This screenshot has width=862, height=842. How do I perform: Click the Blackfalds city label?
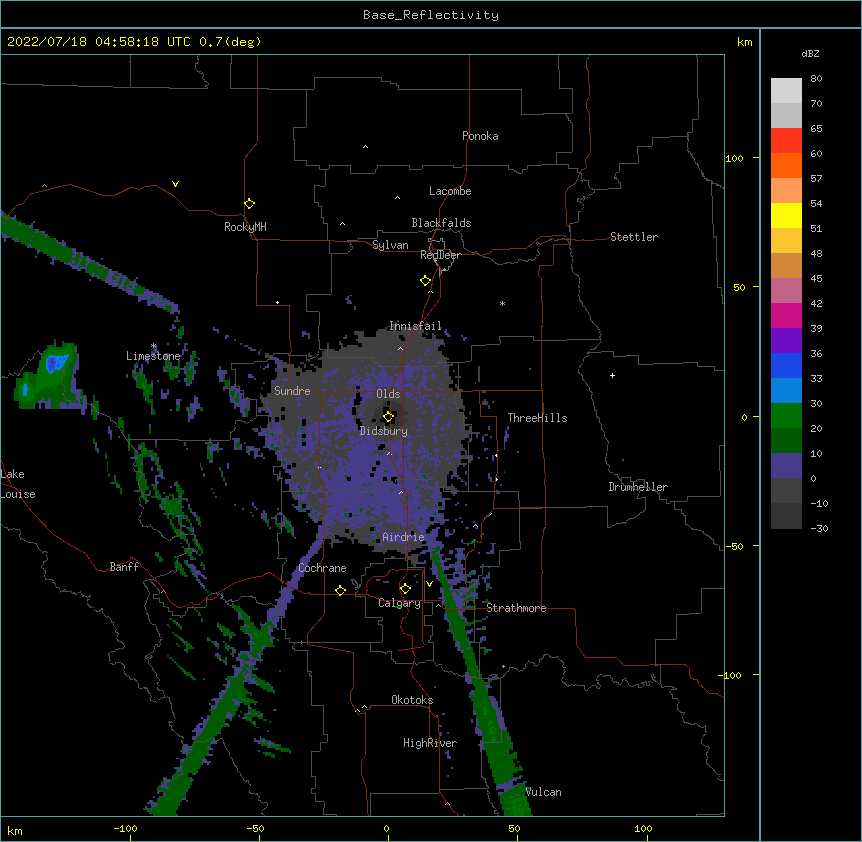441,223
